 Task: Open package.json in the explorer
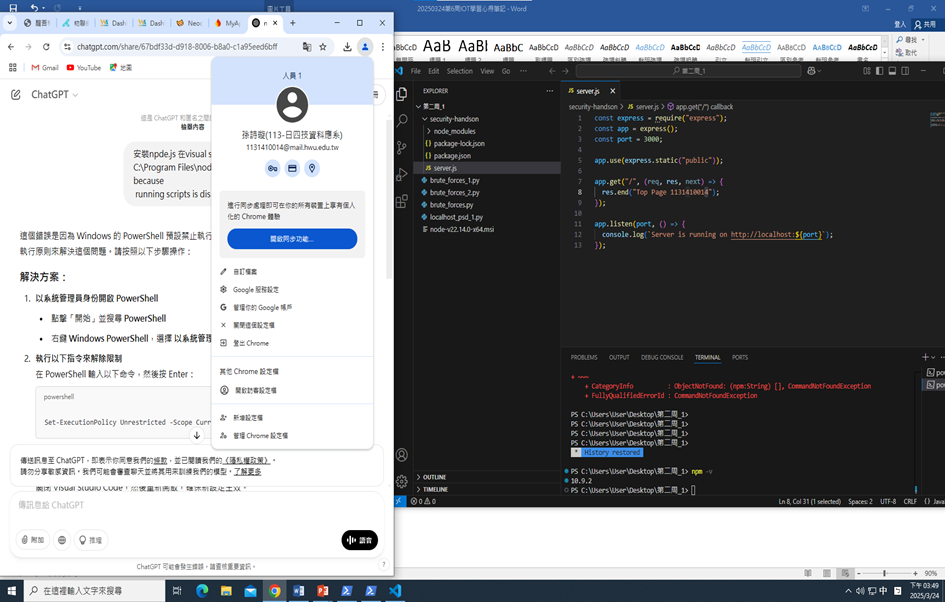pyautogui.click(x=452, y=156)
